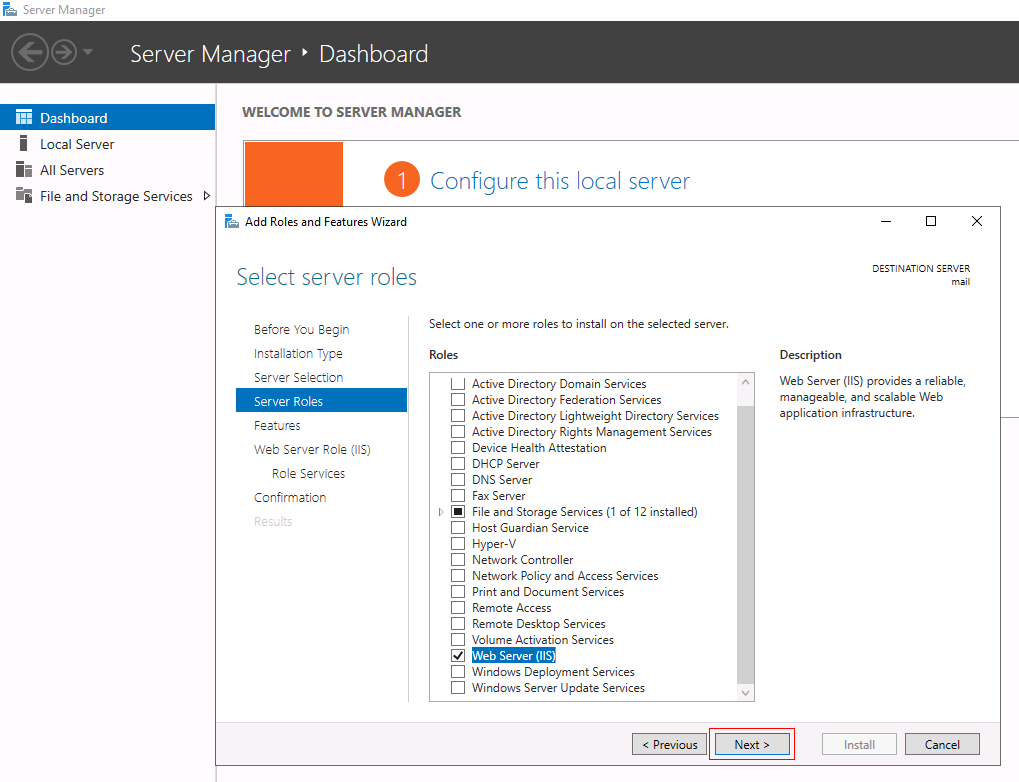Uncheck the Web Server (IIS) role
This screenshot has width=1019, height=782.
[x=458, y=655]
